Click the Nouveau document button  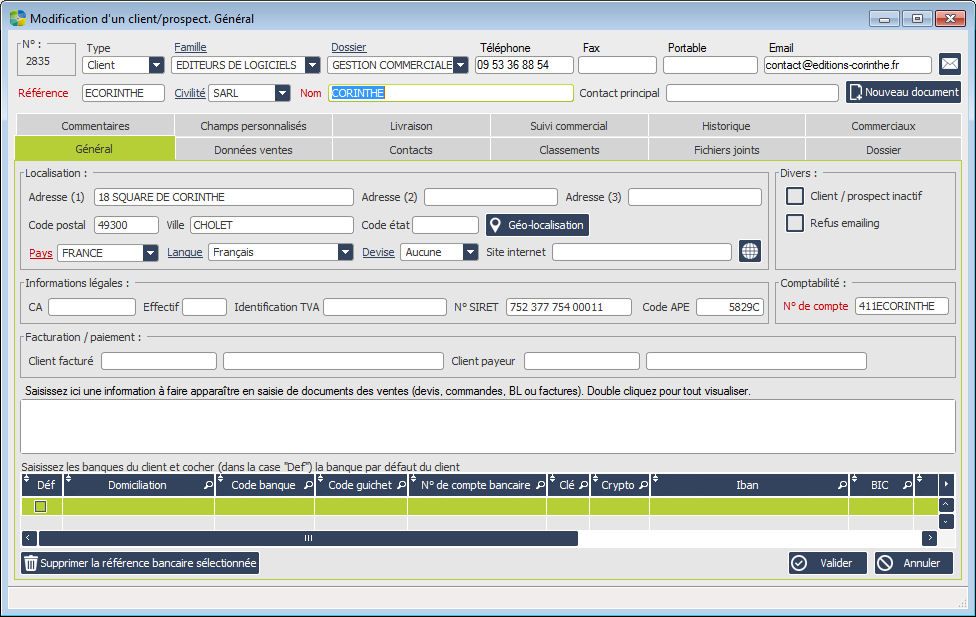click(903, 92)
